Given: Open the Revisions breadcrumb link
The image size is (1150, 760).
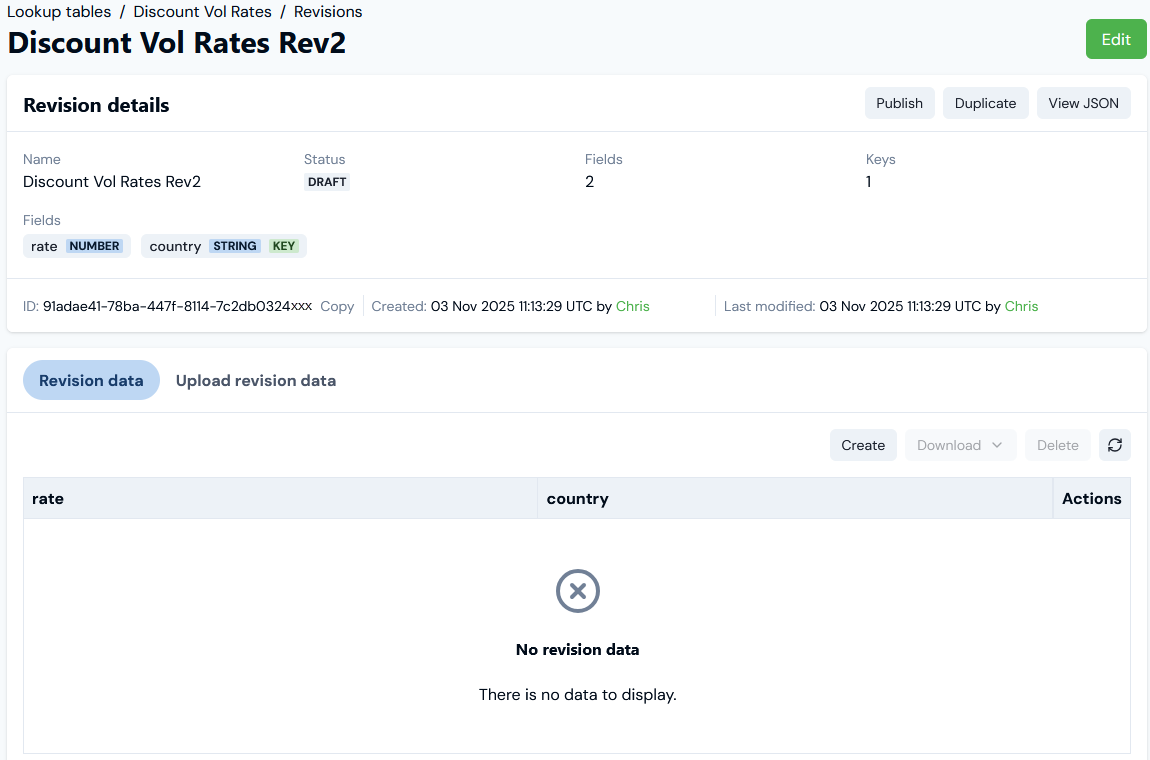Looking at the screenshot, I should tap(328, 12).
